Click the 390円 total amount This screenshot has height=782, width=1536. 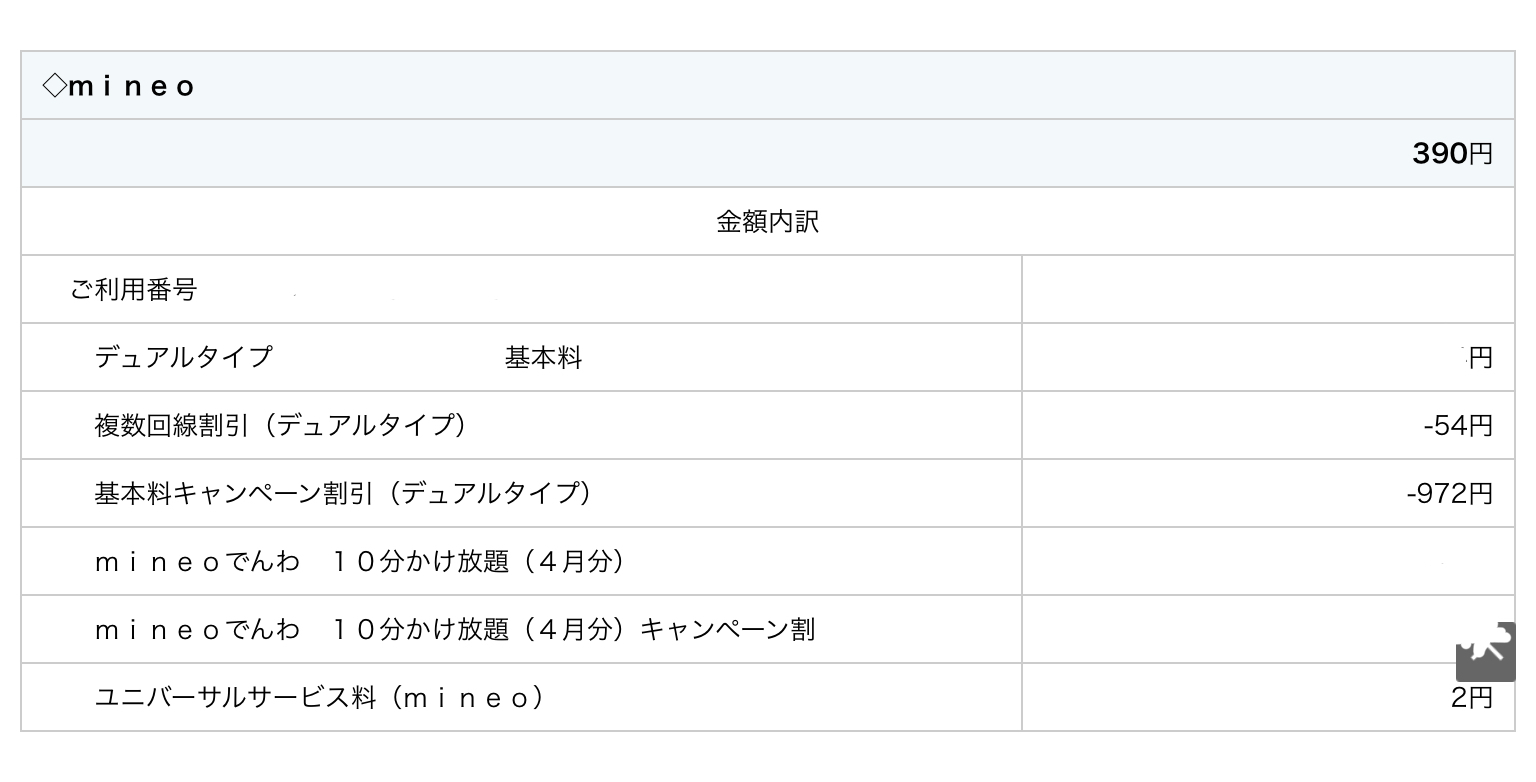pos(1452,154)
